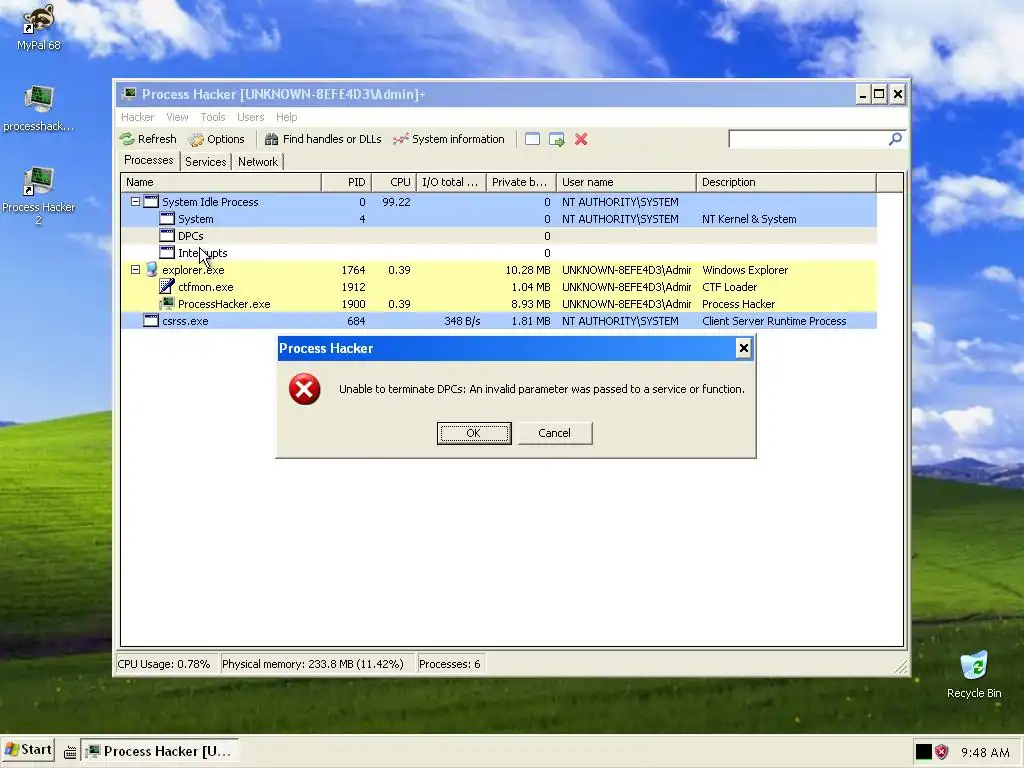Open the Hacker menu
The image size is (1024, 768).
138,117
